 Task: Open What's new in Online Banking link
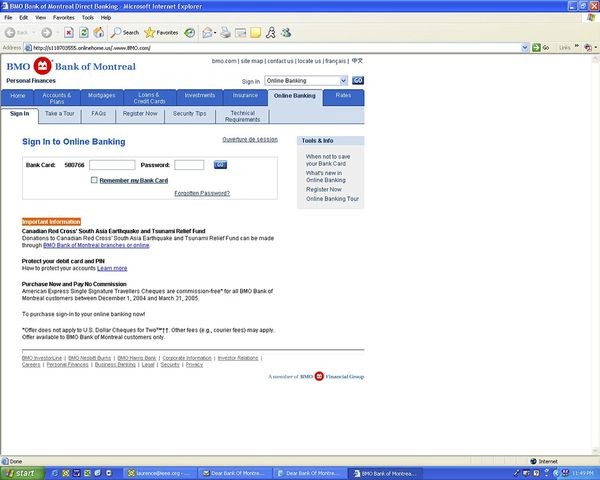326,176
